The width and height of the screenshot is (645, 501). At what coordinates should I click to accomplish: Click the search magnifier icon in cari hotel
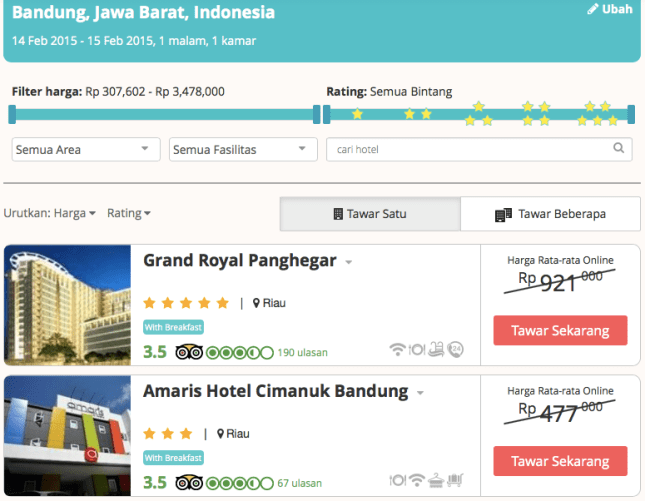(x=618, y=148)
